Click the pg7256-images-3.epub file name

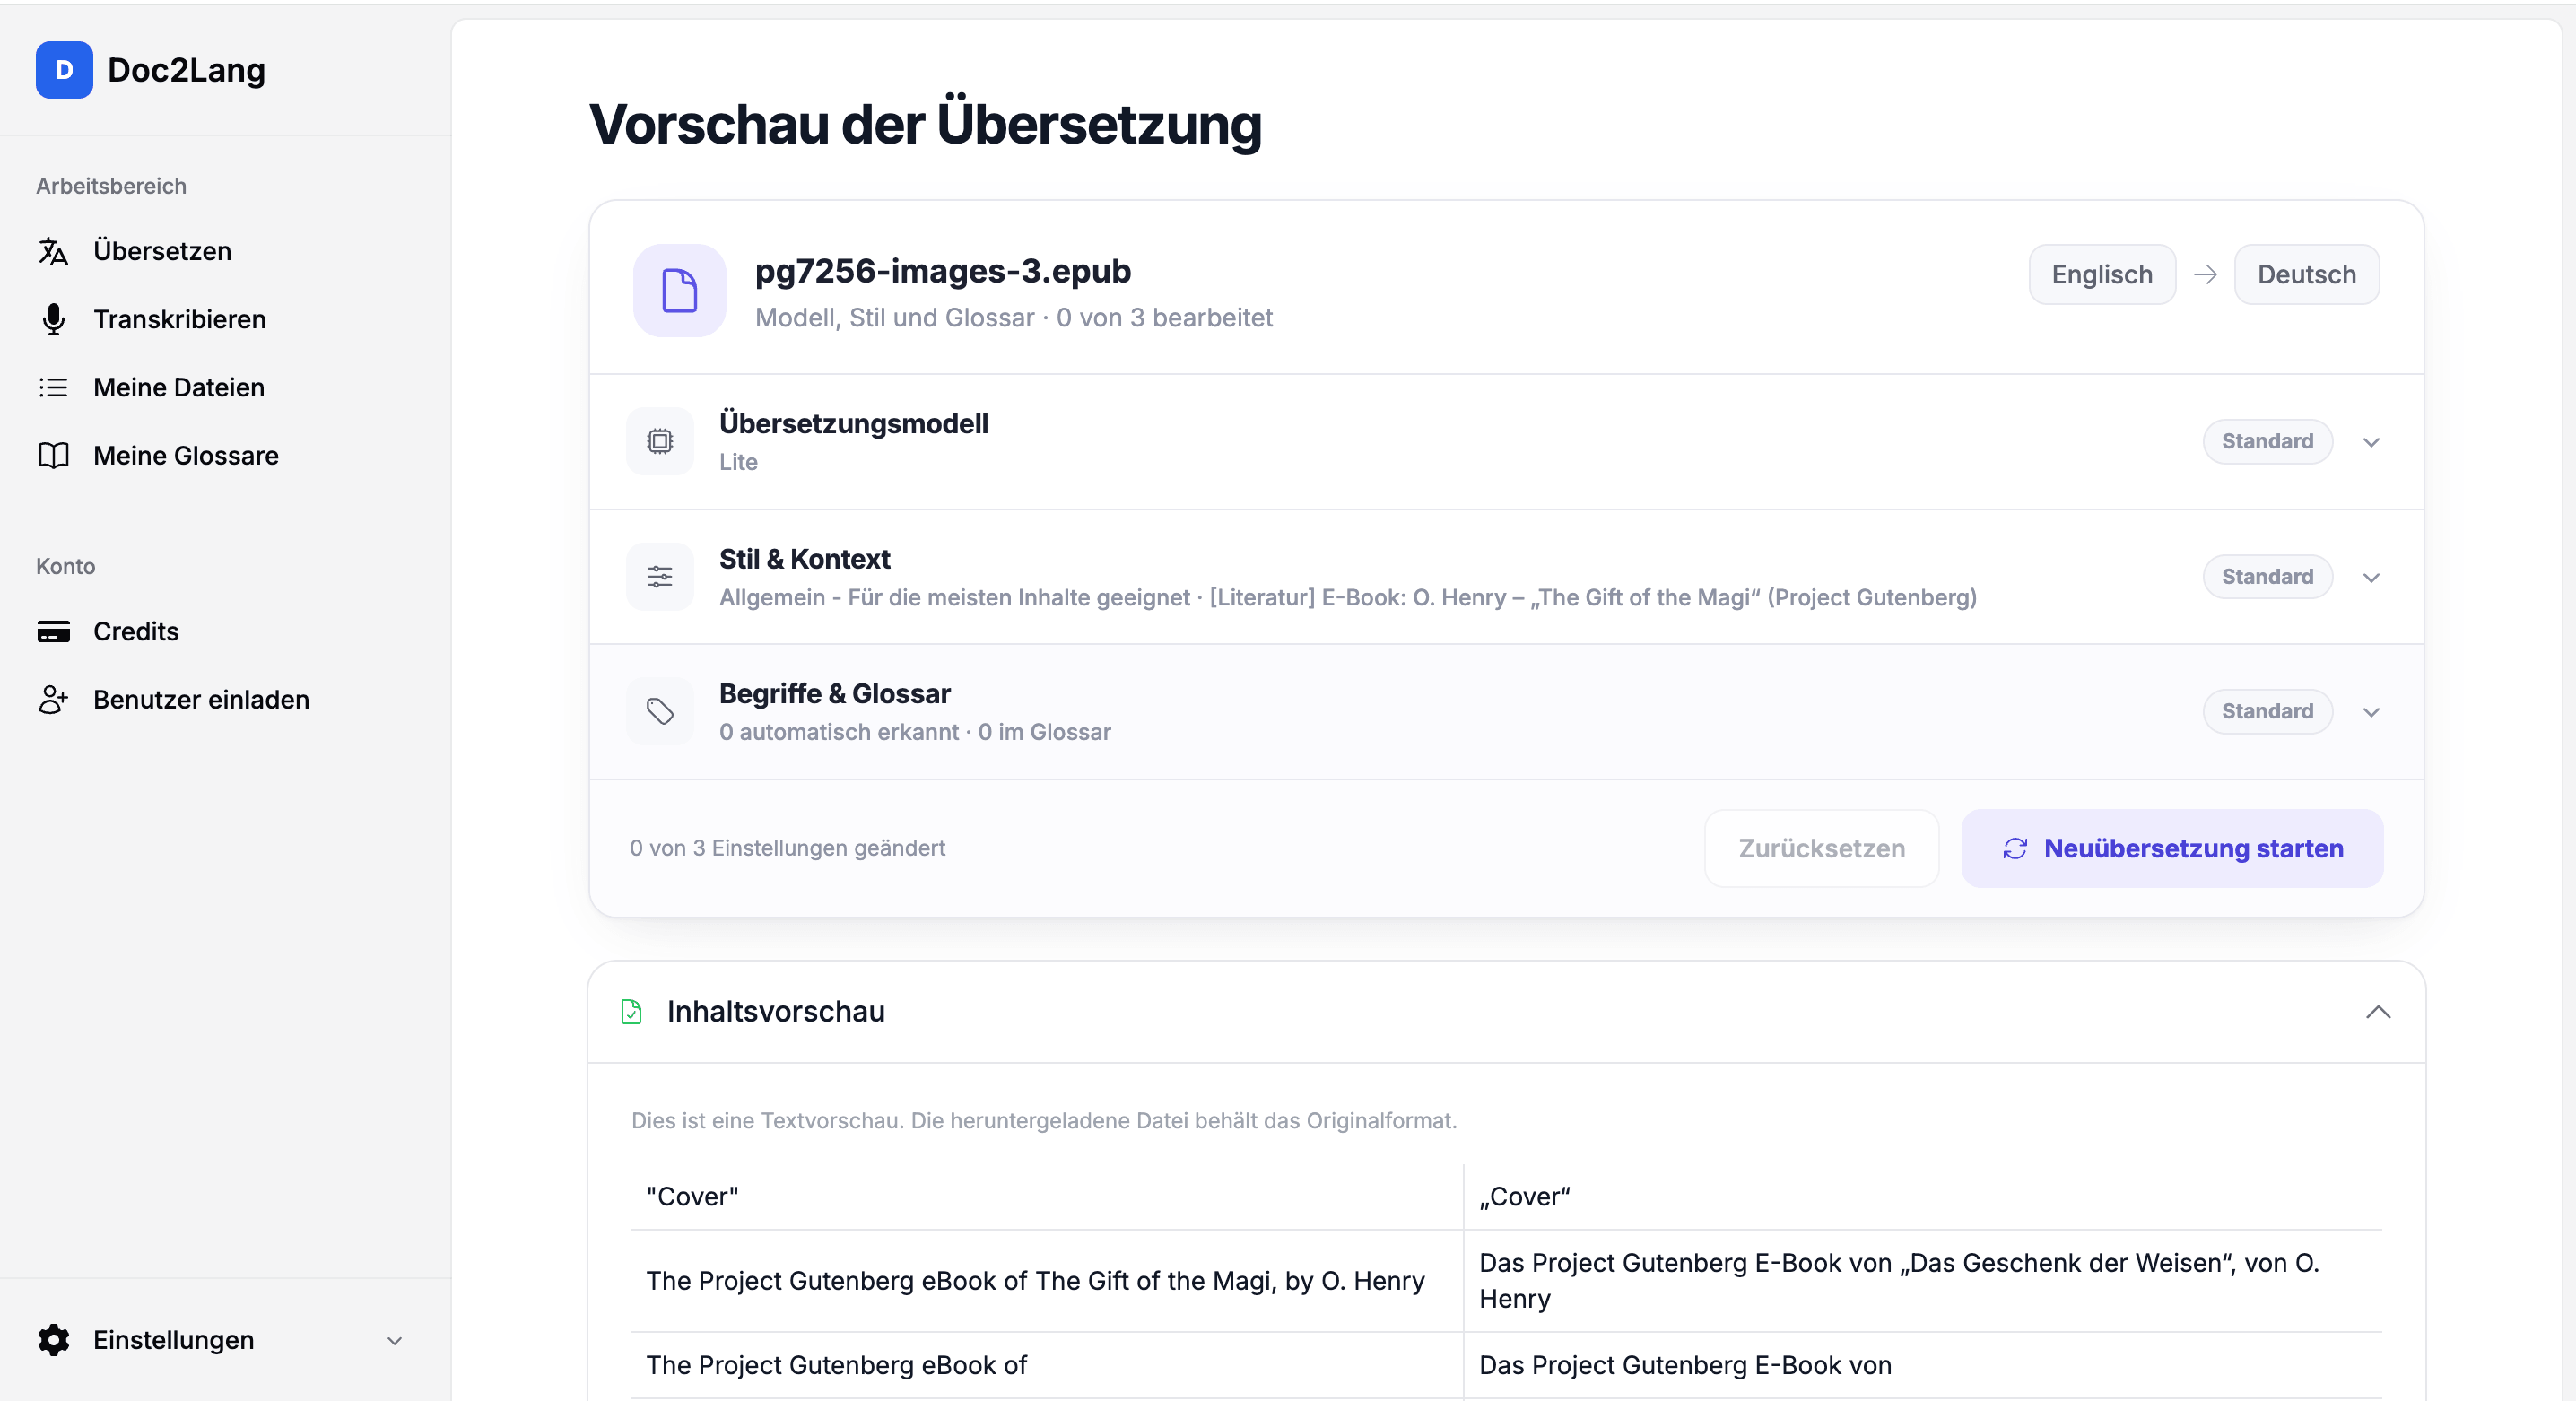coord(942,271)
